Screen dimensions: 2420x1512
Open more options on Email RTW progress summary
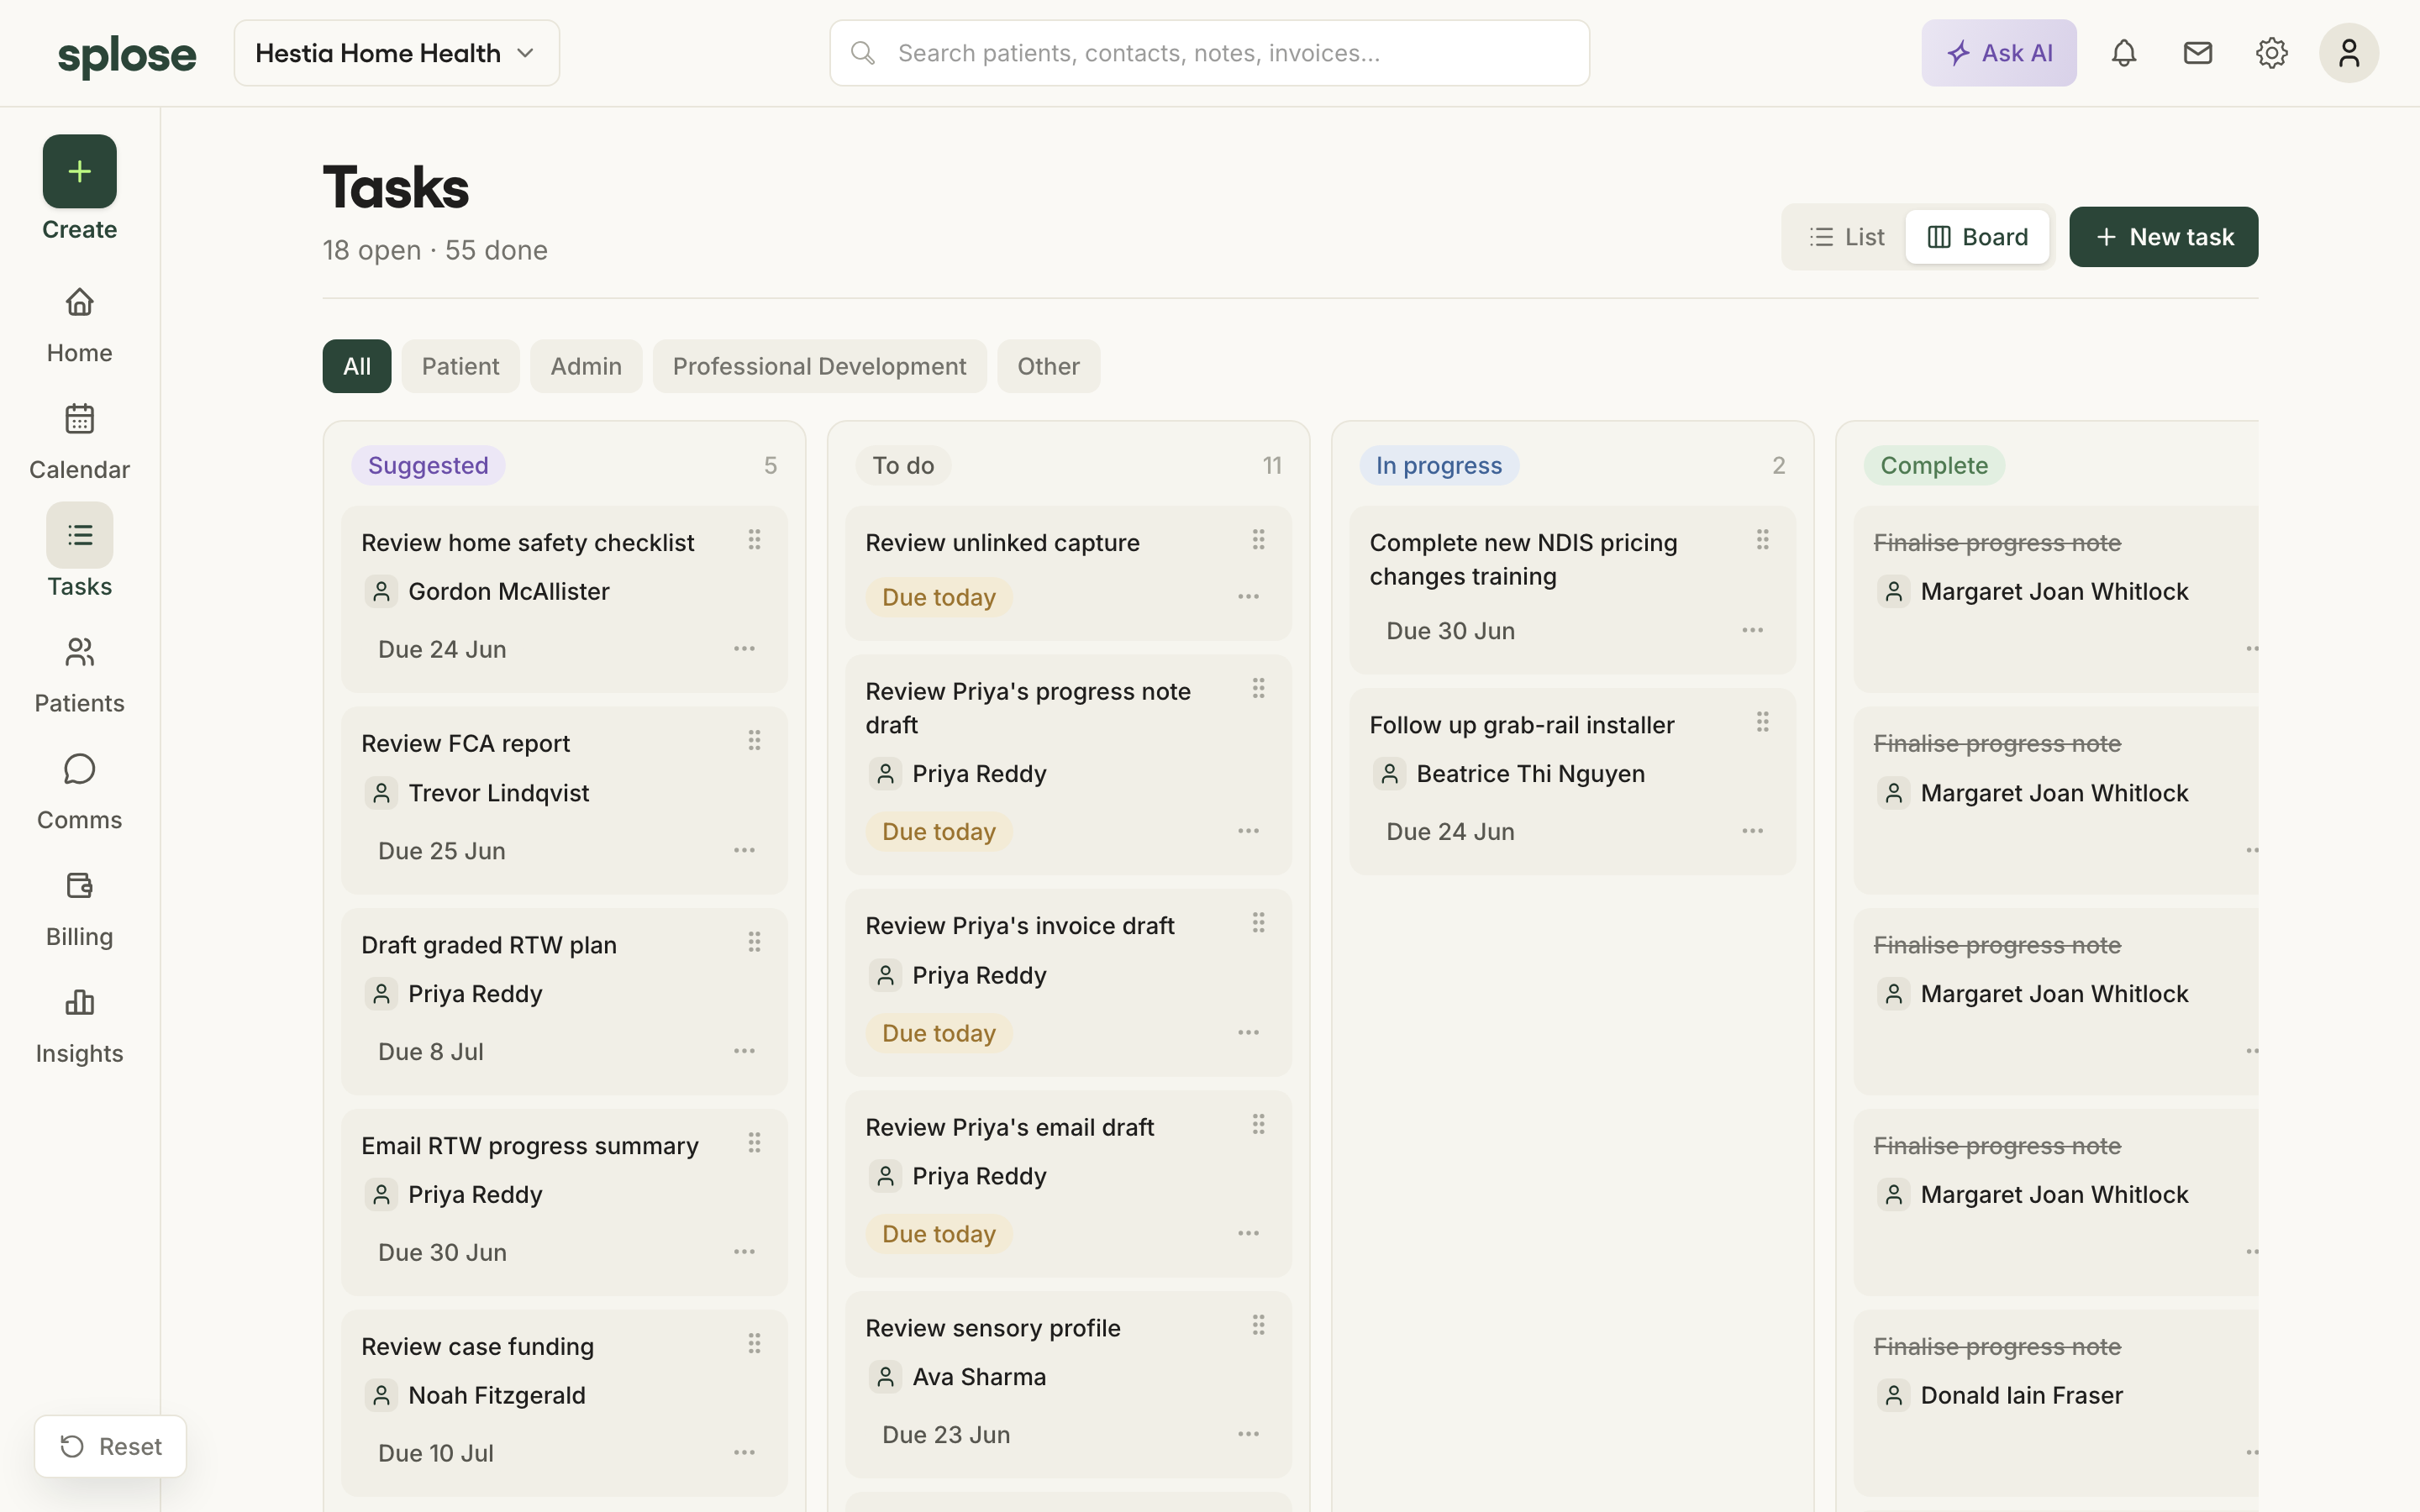(745, 1252)
